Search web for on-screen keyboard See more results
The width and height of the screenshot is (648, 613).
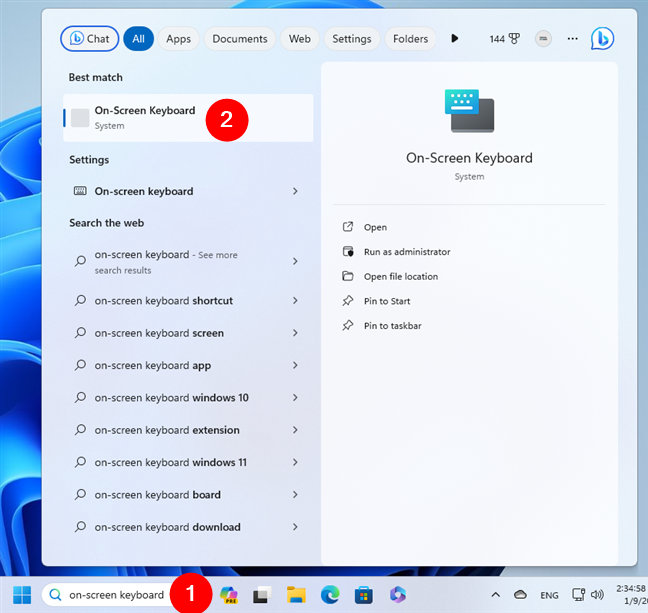coord(188,262)
